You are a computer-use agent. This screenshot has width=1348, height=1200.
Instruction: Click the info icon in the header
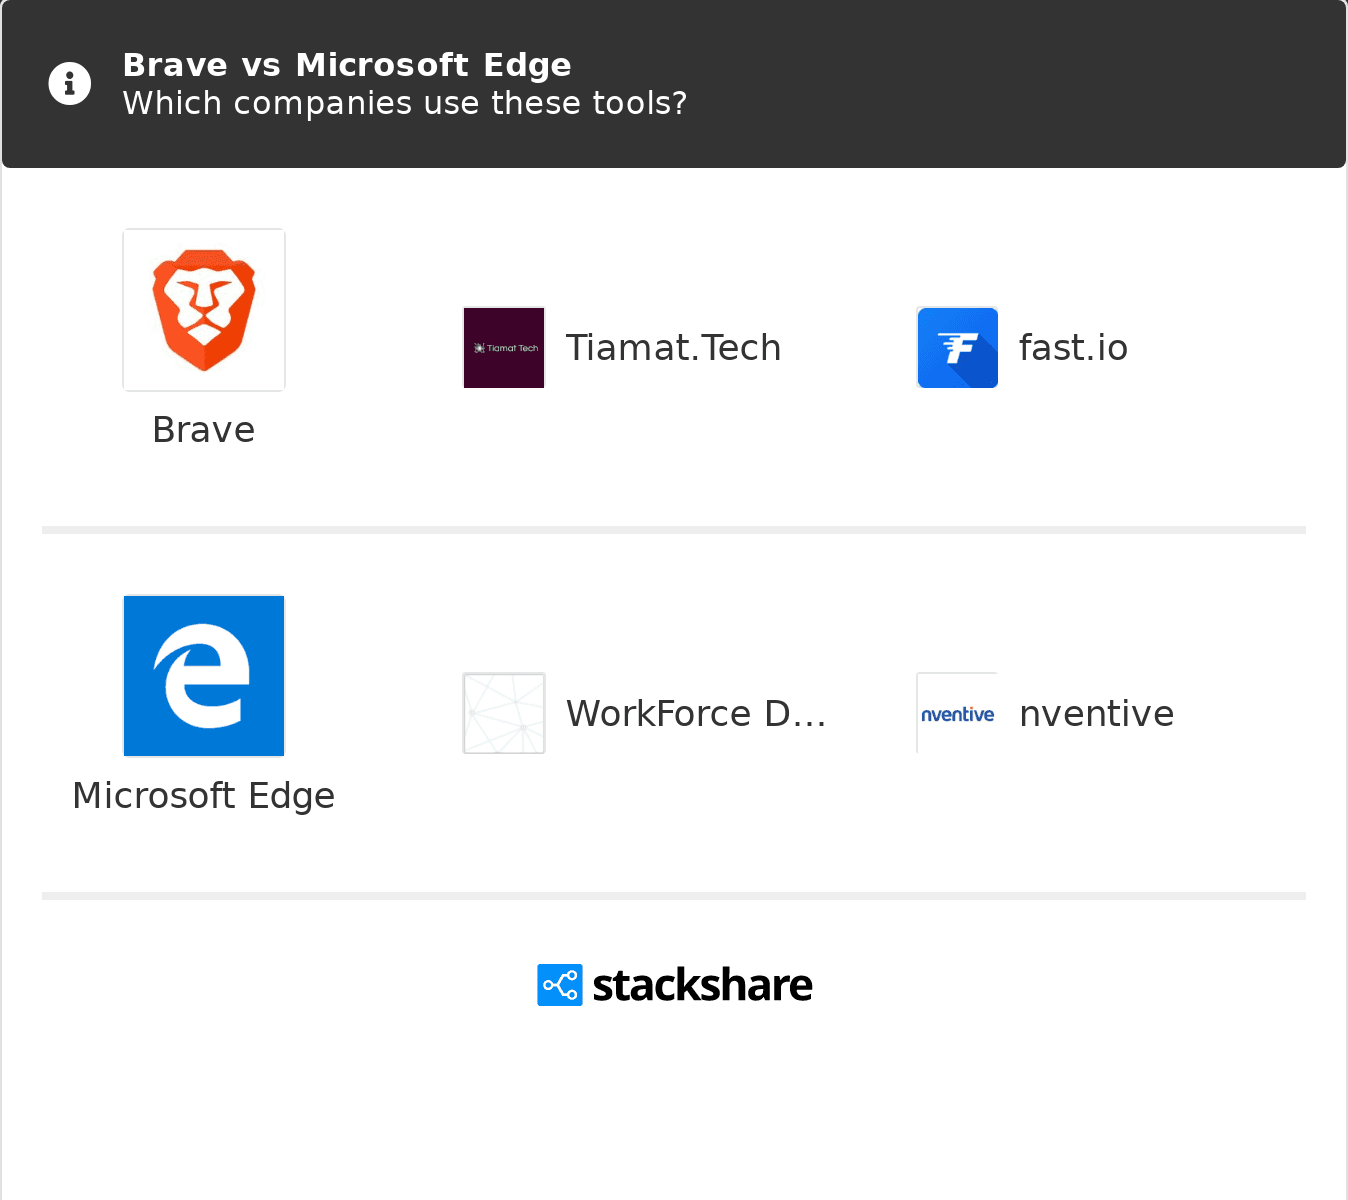[x=70, y=84]
